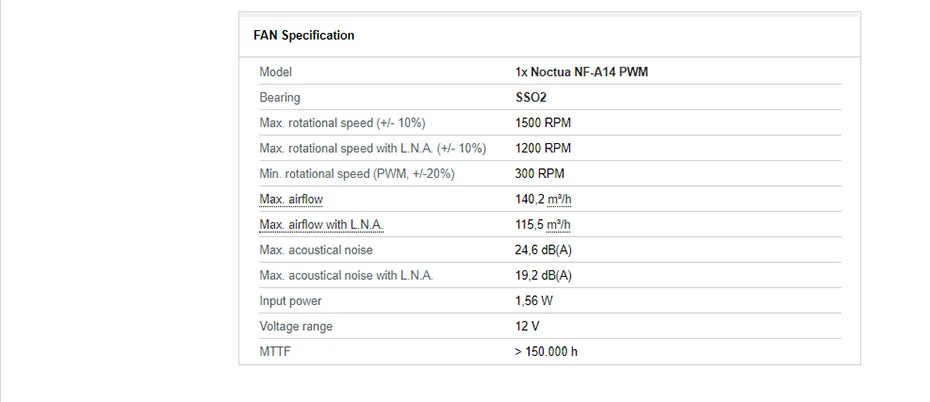The image size is (930, 402).
Task: Click the 300 RPM value
Action: (540, 173)
